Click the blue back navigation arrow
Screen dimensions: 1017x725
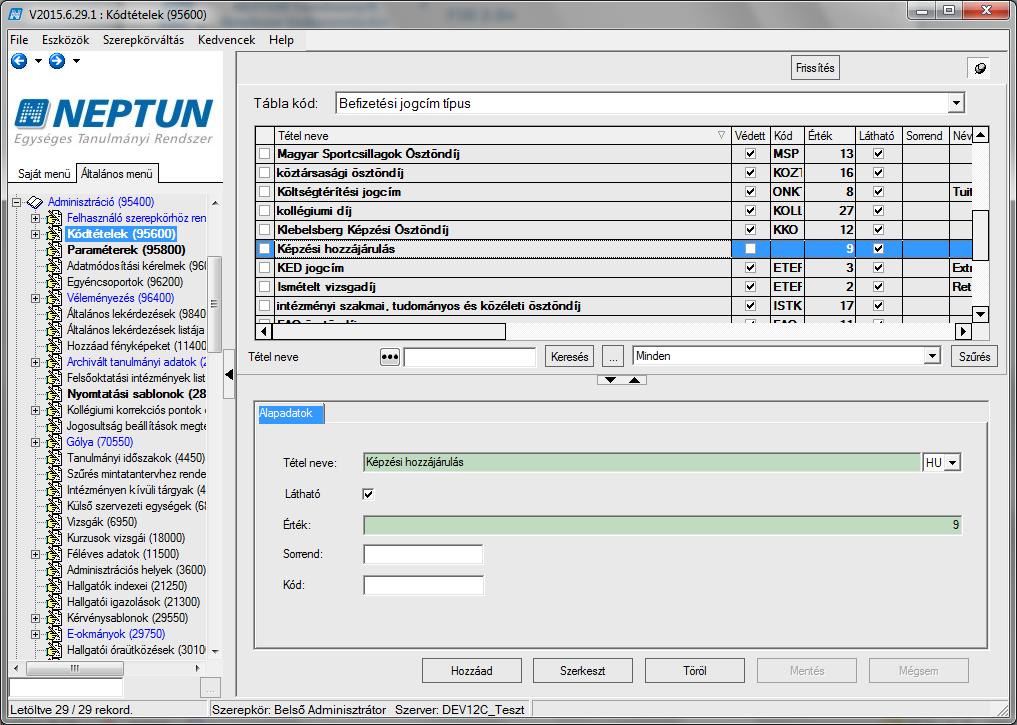(x=19, y=61)
